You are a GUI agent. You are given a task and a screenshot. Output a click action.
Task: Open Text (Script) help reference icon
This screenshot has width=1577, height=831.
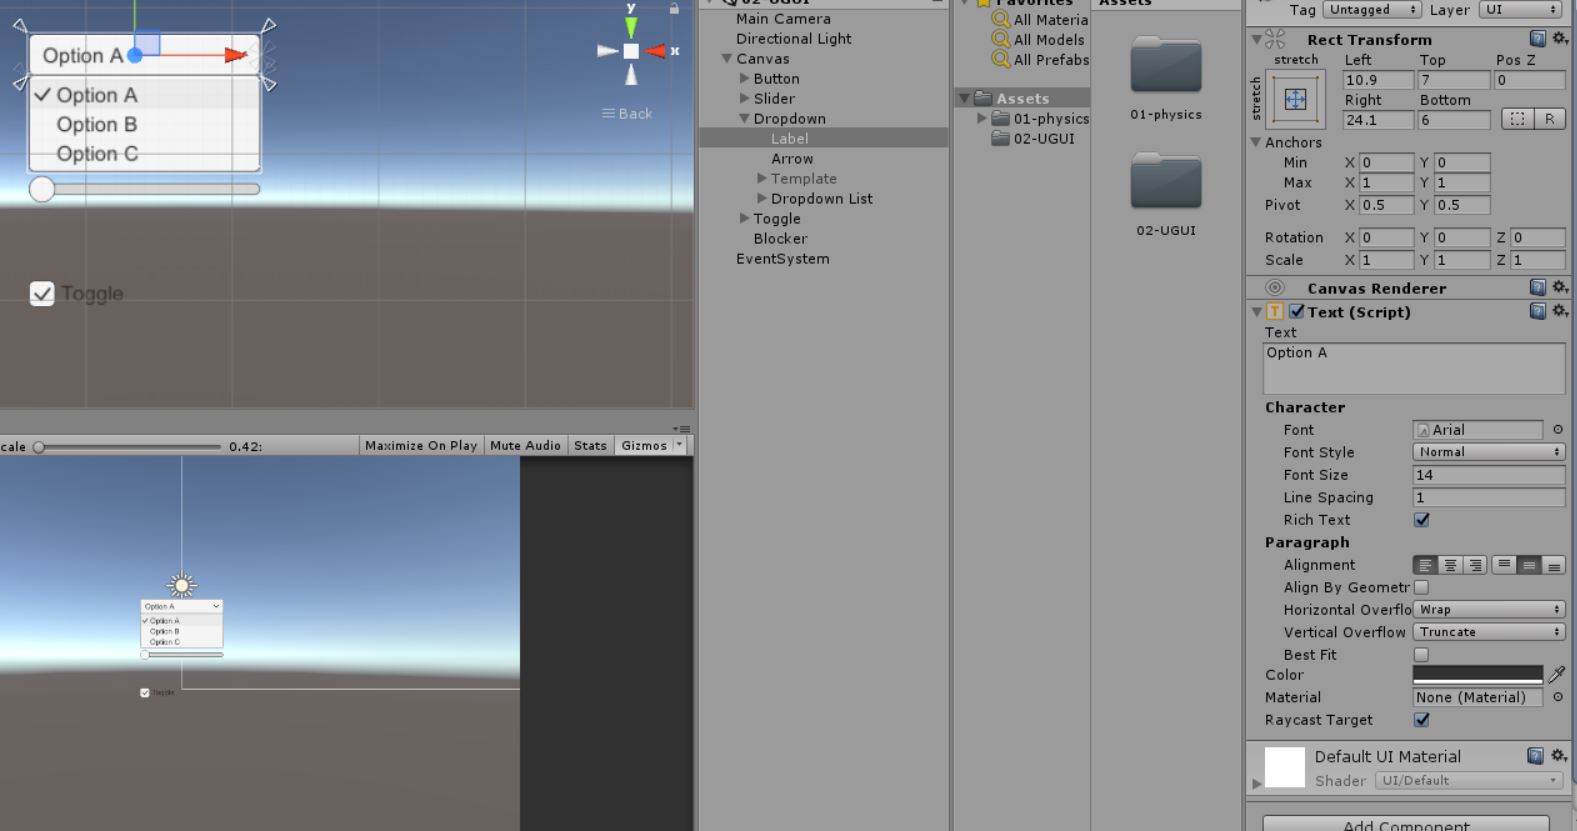pyautogui.click(x=1538, y=311)
